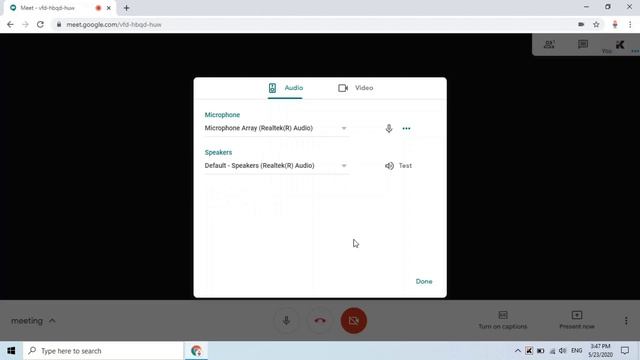This screenshot has width=640, height=360.
Task: Open more options three-dot menu in call bar
Action: click(626, 321)
